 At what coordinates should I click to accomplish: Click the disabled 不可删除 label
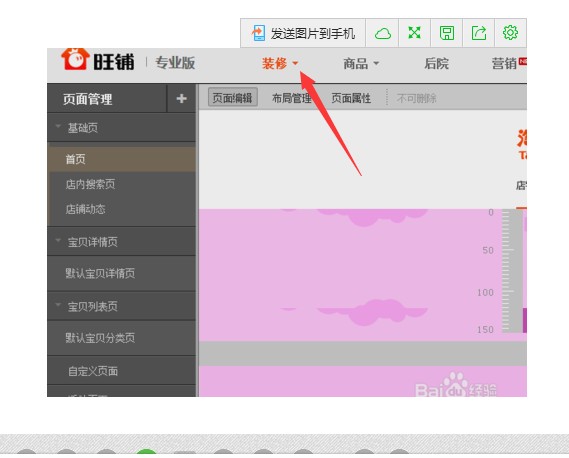coord(416,98)
